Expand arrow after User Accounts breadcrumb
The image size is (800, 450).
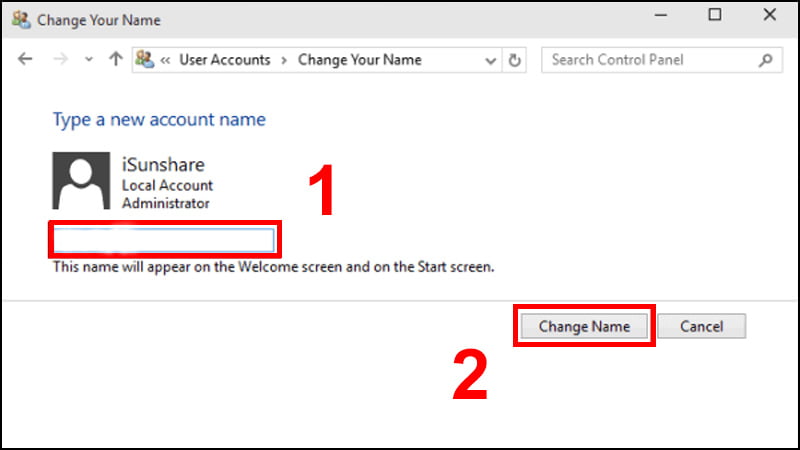[284, 60]
